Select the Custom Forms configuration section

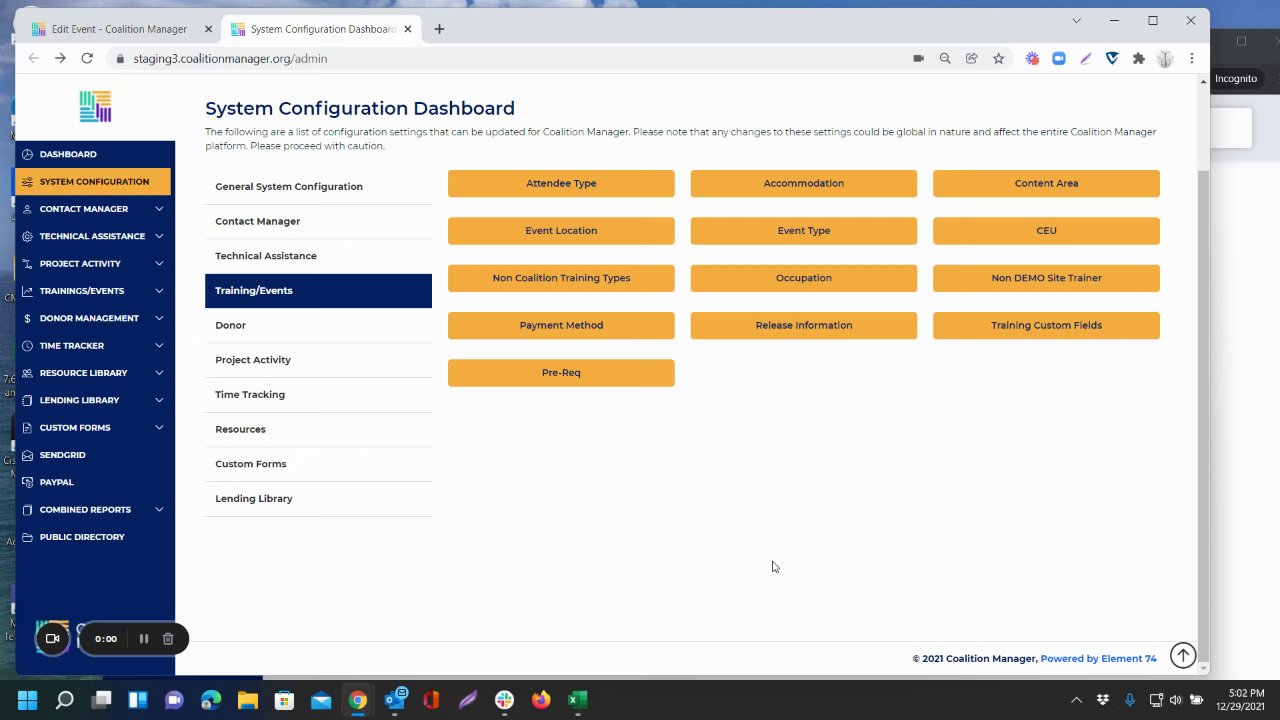click(x=318, y=464)
